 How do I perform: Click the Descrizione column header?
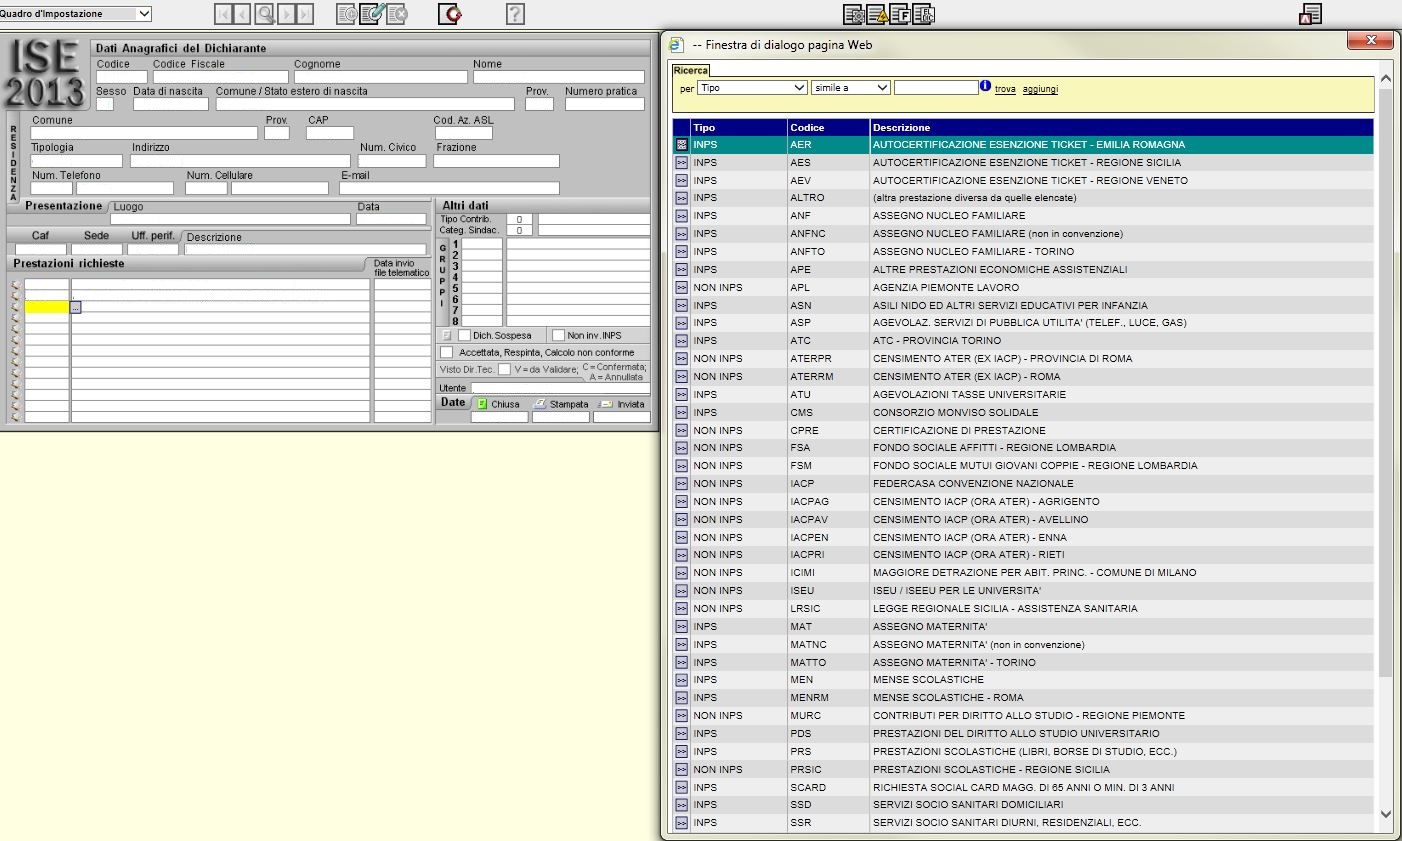901,128
